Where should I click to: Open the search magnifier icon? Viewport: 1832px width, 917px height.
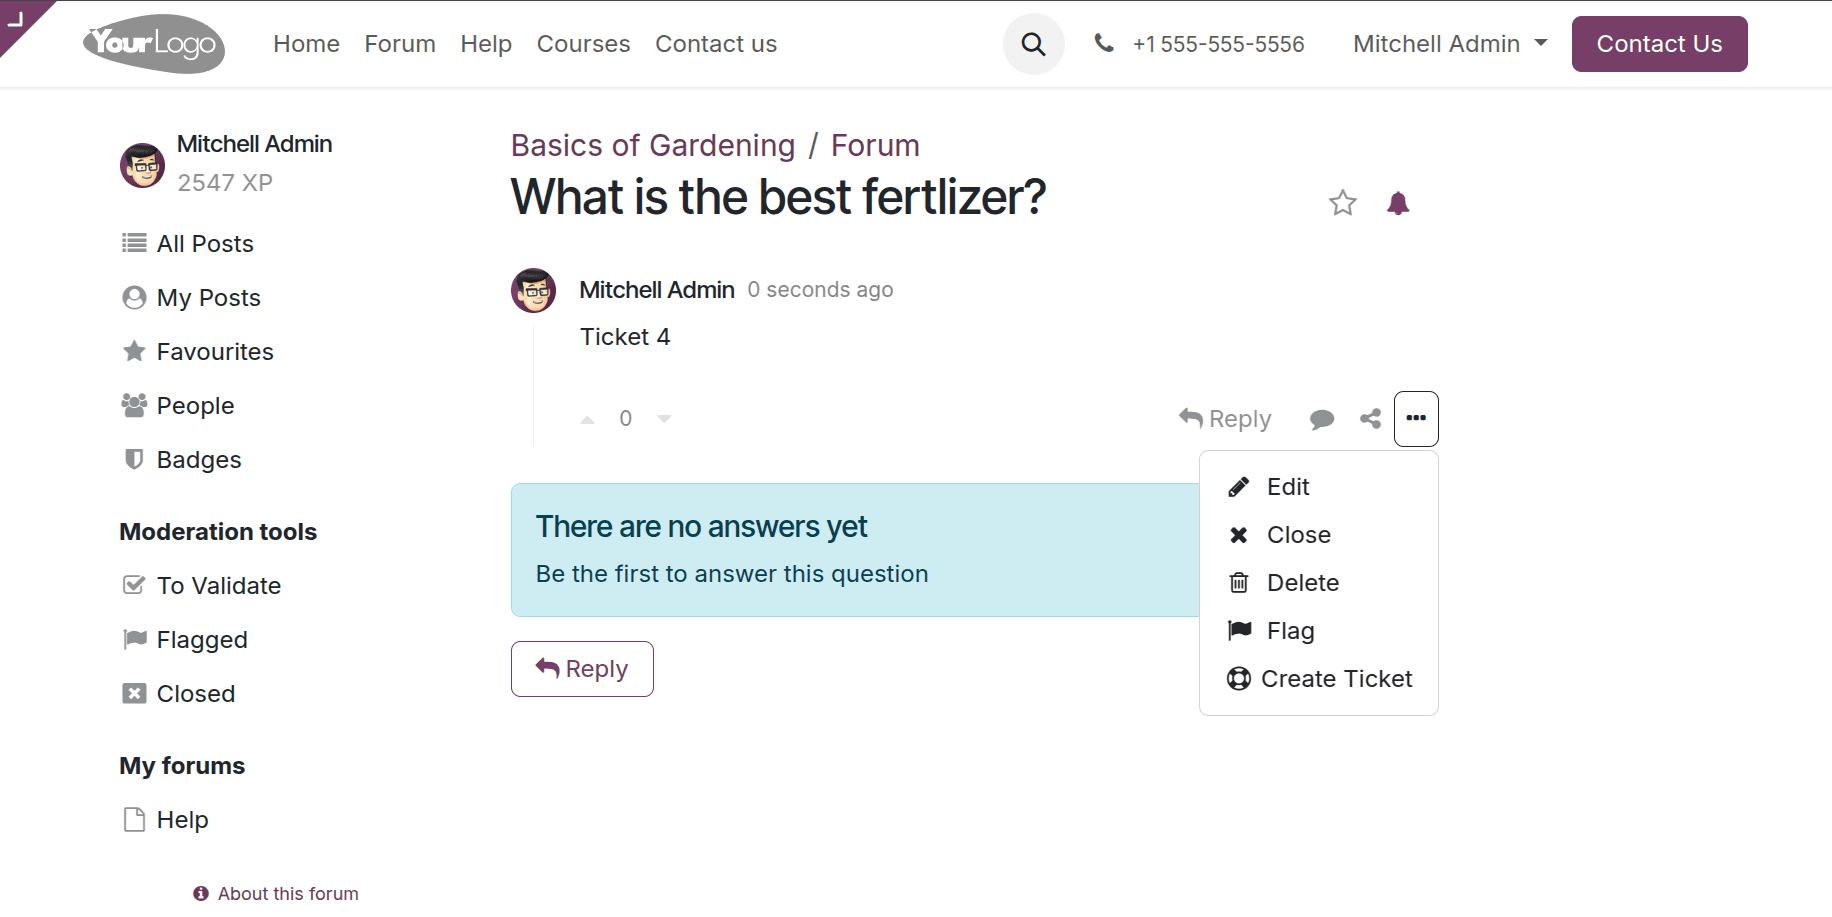click(1033, 43)
